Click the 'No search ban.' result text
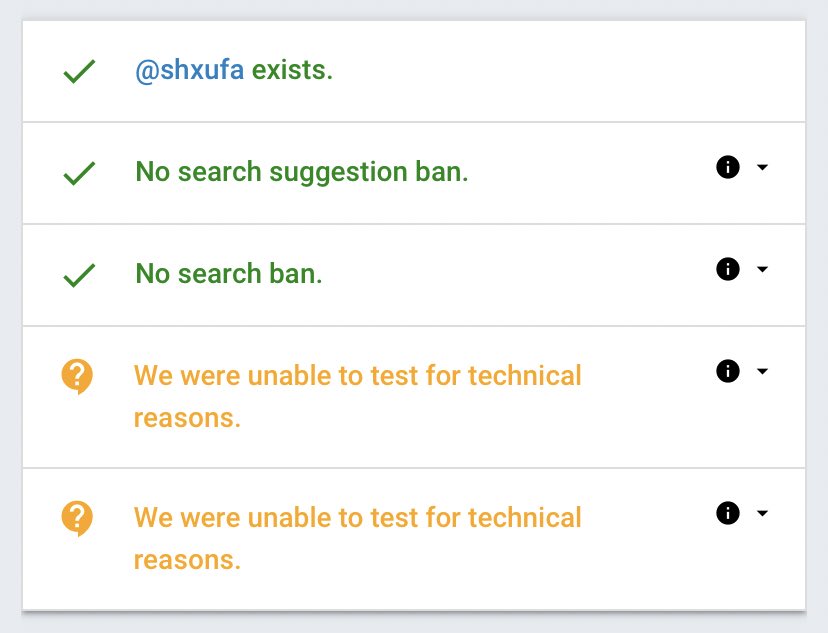This screenshot has height=633, width=828. tap(229, 274)
